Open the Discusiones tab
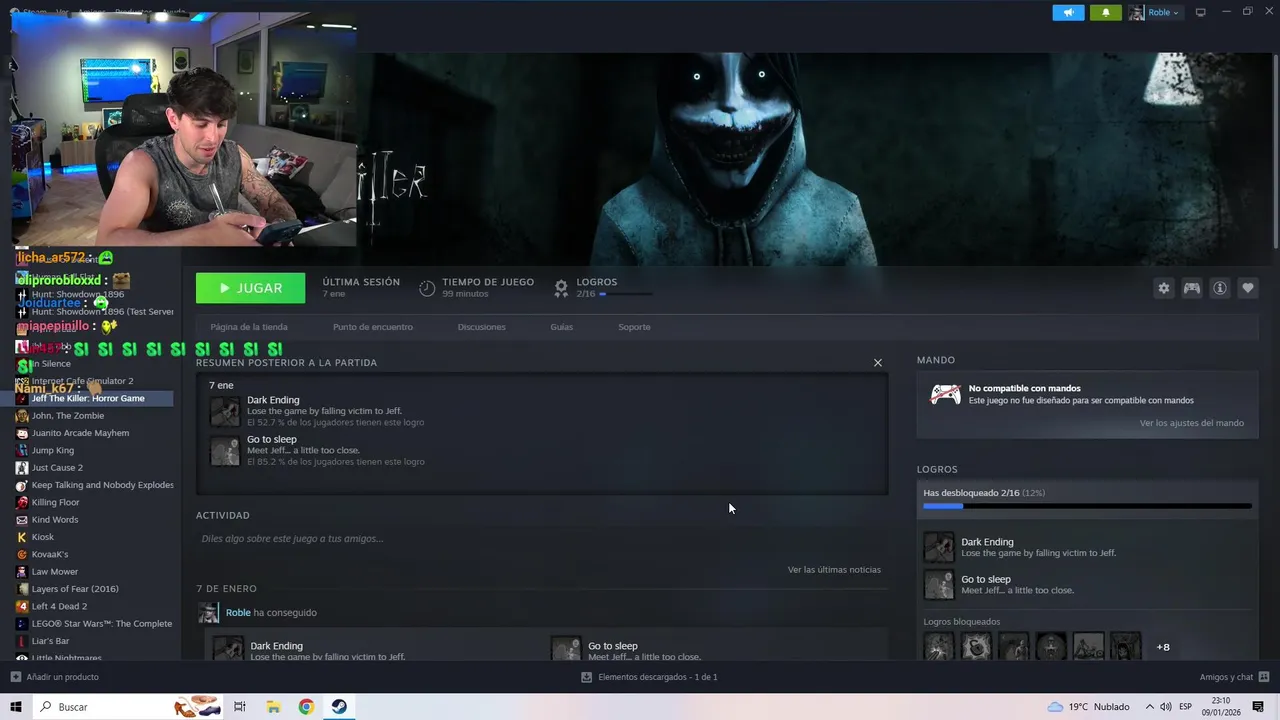Image resolution: width=1280 pixels, height=720 pixels. click(x=482, y=327)
